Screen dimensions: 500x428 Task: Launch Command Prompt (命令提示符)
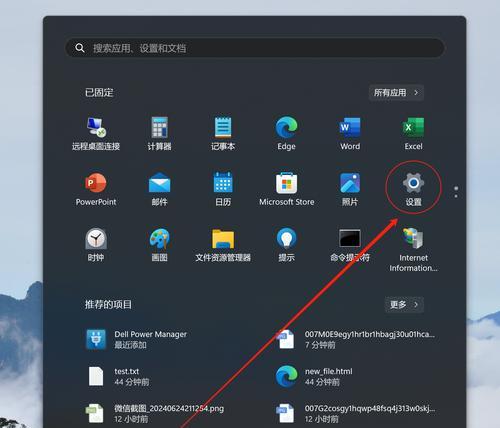350,245
